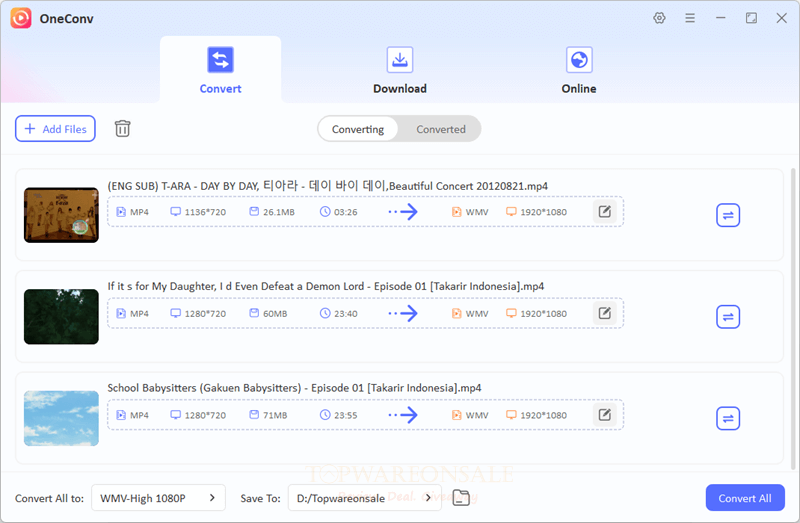
Task: Click the conversion arrow in T-ARA row
Action: [x=403, y=211]
